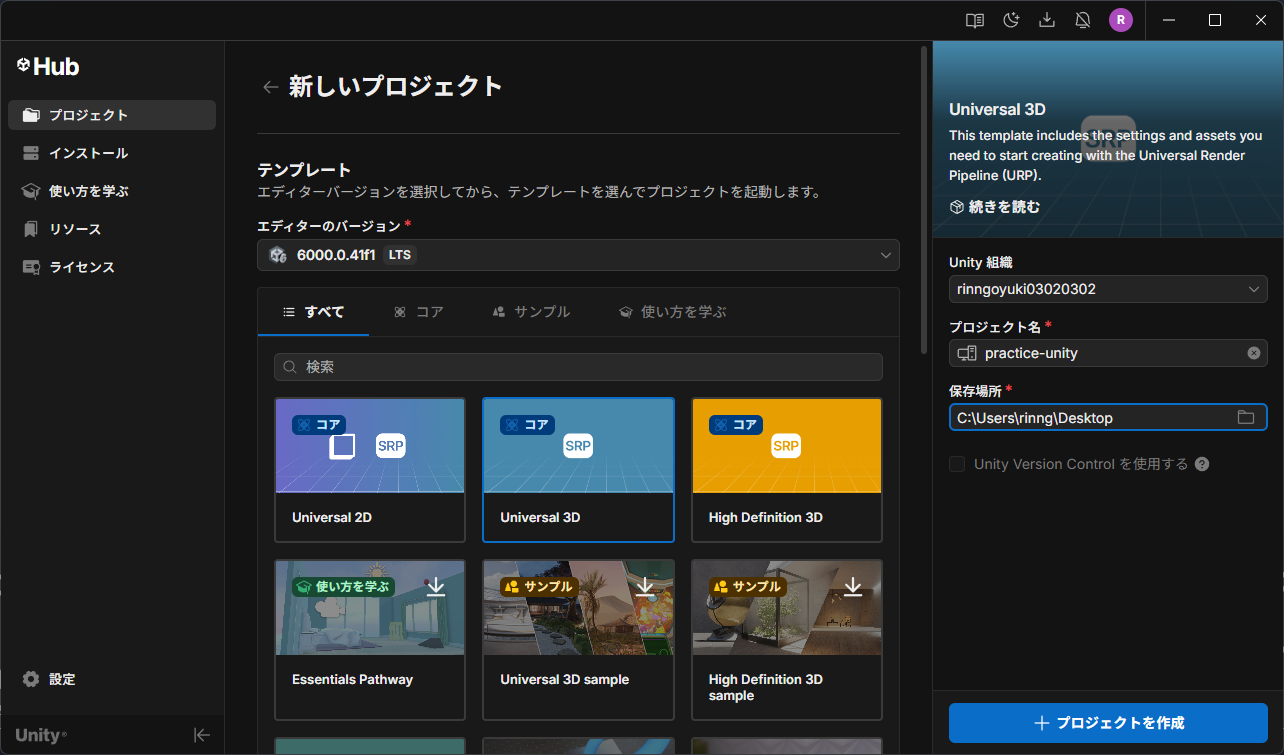Click the gear icon next to 設定

point(31,679)
